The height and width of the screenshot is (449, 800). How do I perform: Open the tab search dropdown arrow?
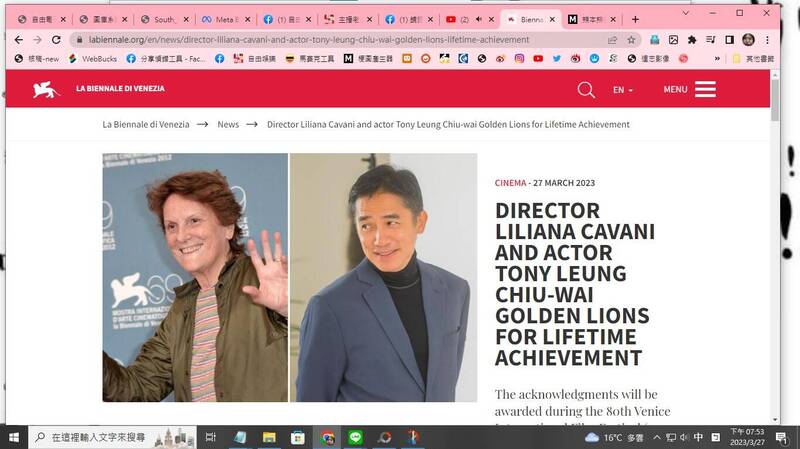point(686,13)
